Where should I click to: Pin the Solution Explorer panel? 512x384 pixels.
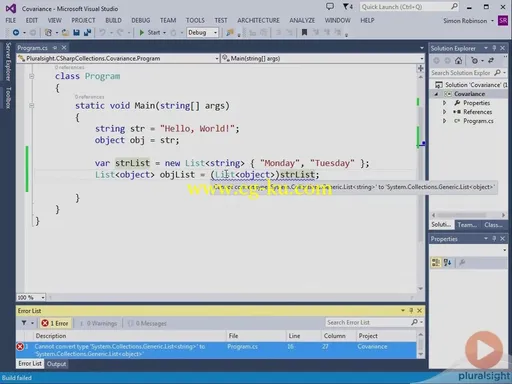click(494, 48)
